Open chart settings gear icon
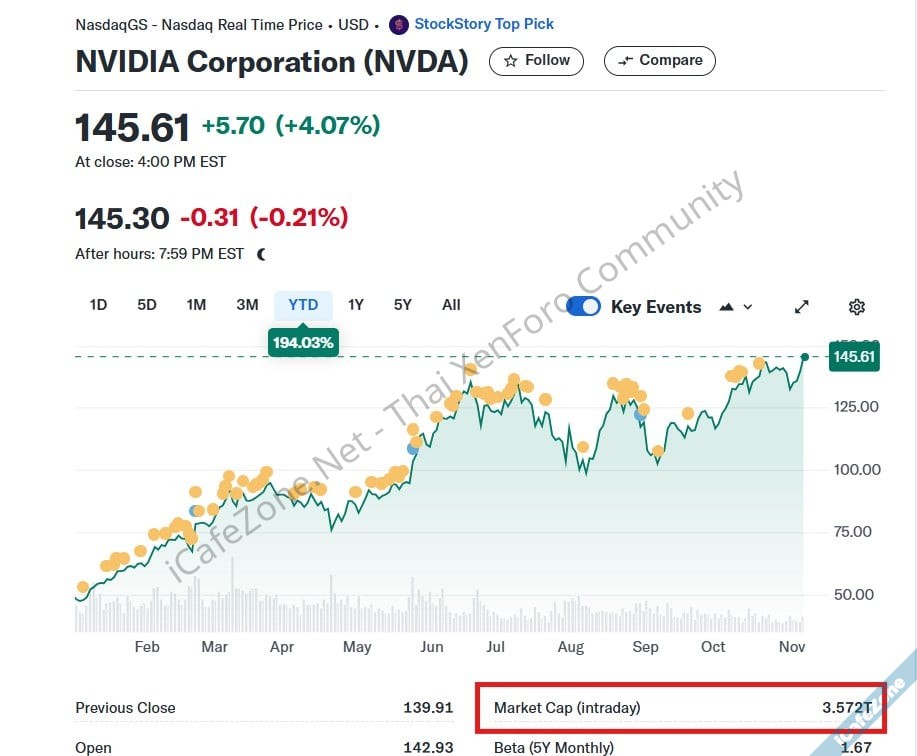Image resolution: width=917 pixels, height=756 pixels. point(856,307)
